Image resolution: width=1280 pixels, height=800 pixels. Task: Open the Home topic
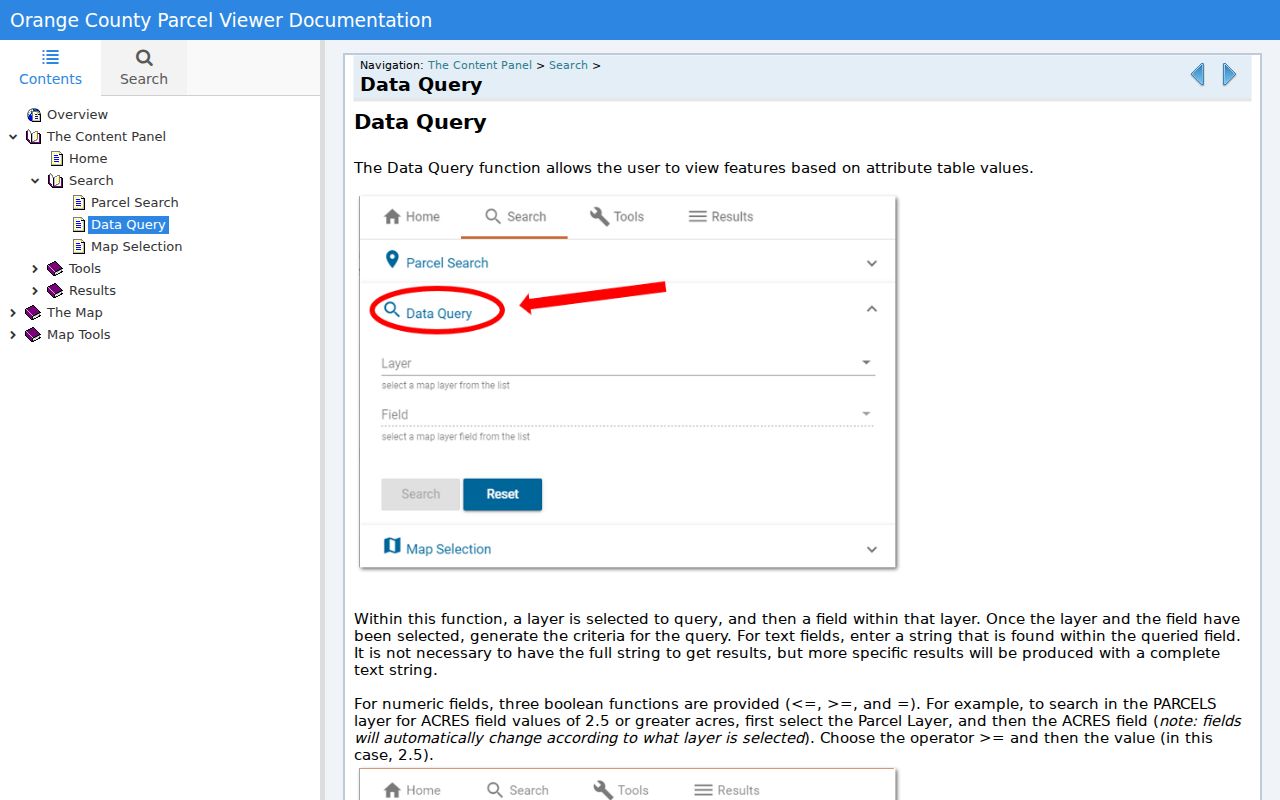point(88,159)
